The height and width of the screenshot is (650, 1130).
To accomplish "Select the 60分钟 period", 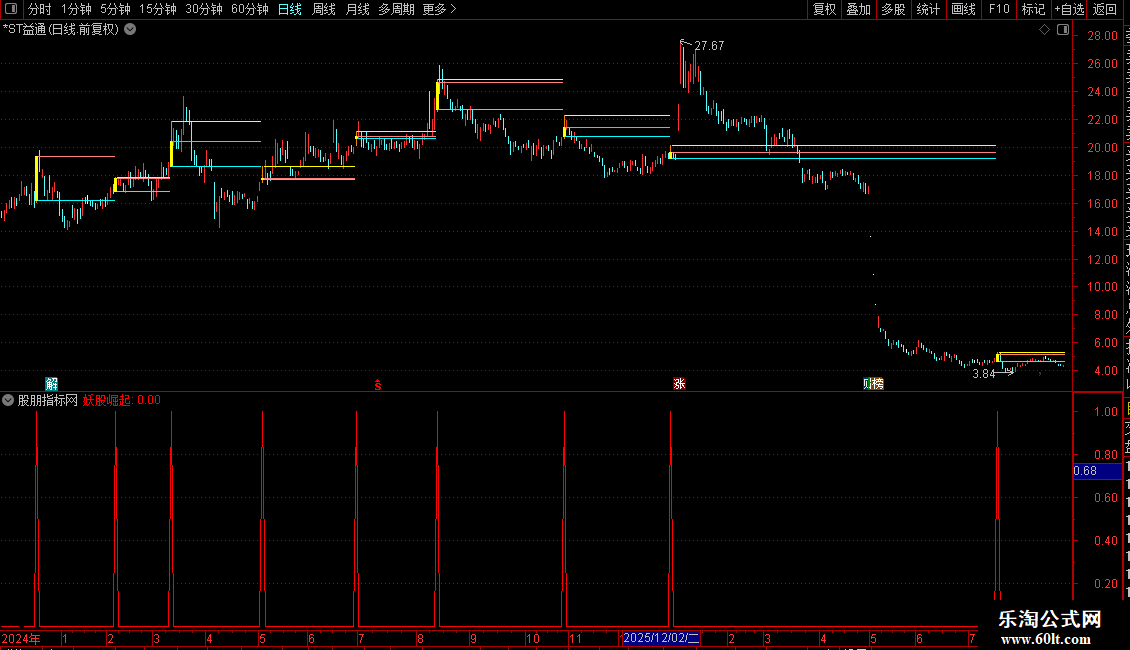I will [x=249, y=9].
